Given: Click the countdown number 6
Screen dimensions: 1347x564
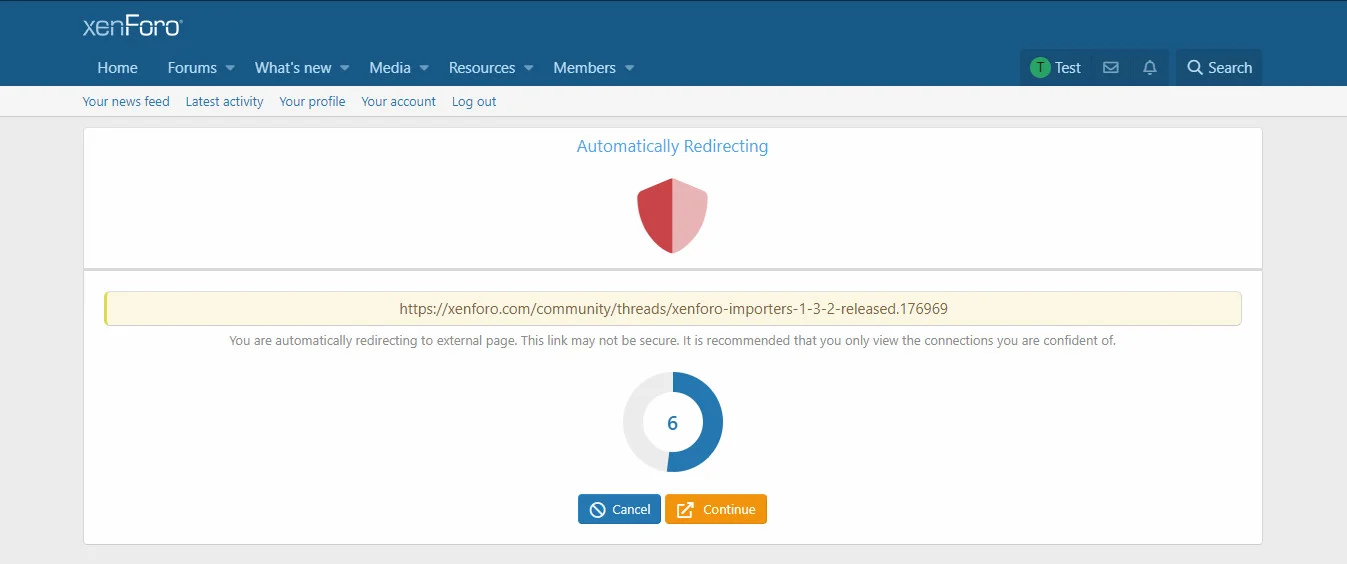Looking at the screenshot, I should [x=672, y=423].
